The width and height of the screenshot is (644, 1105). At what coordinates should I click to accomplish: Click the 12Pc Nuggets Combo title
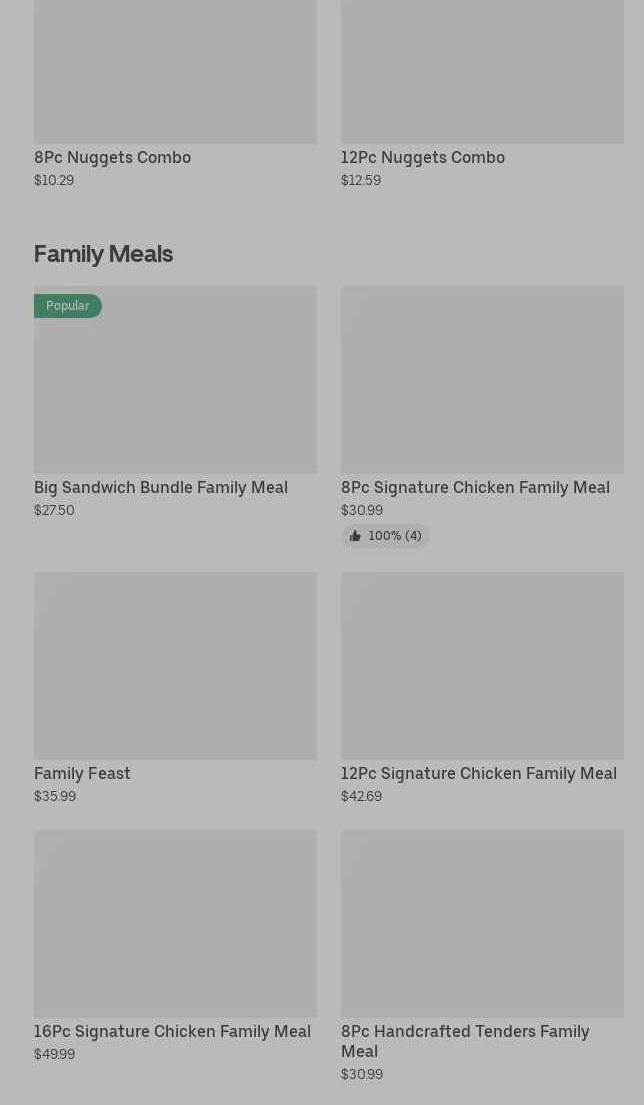point(422,157)
